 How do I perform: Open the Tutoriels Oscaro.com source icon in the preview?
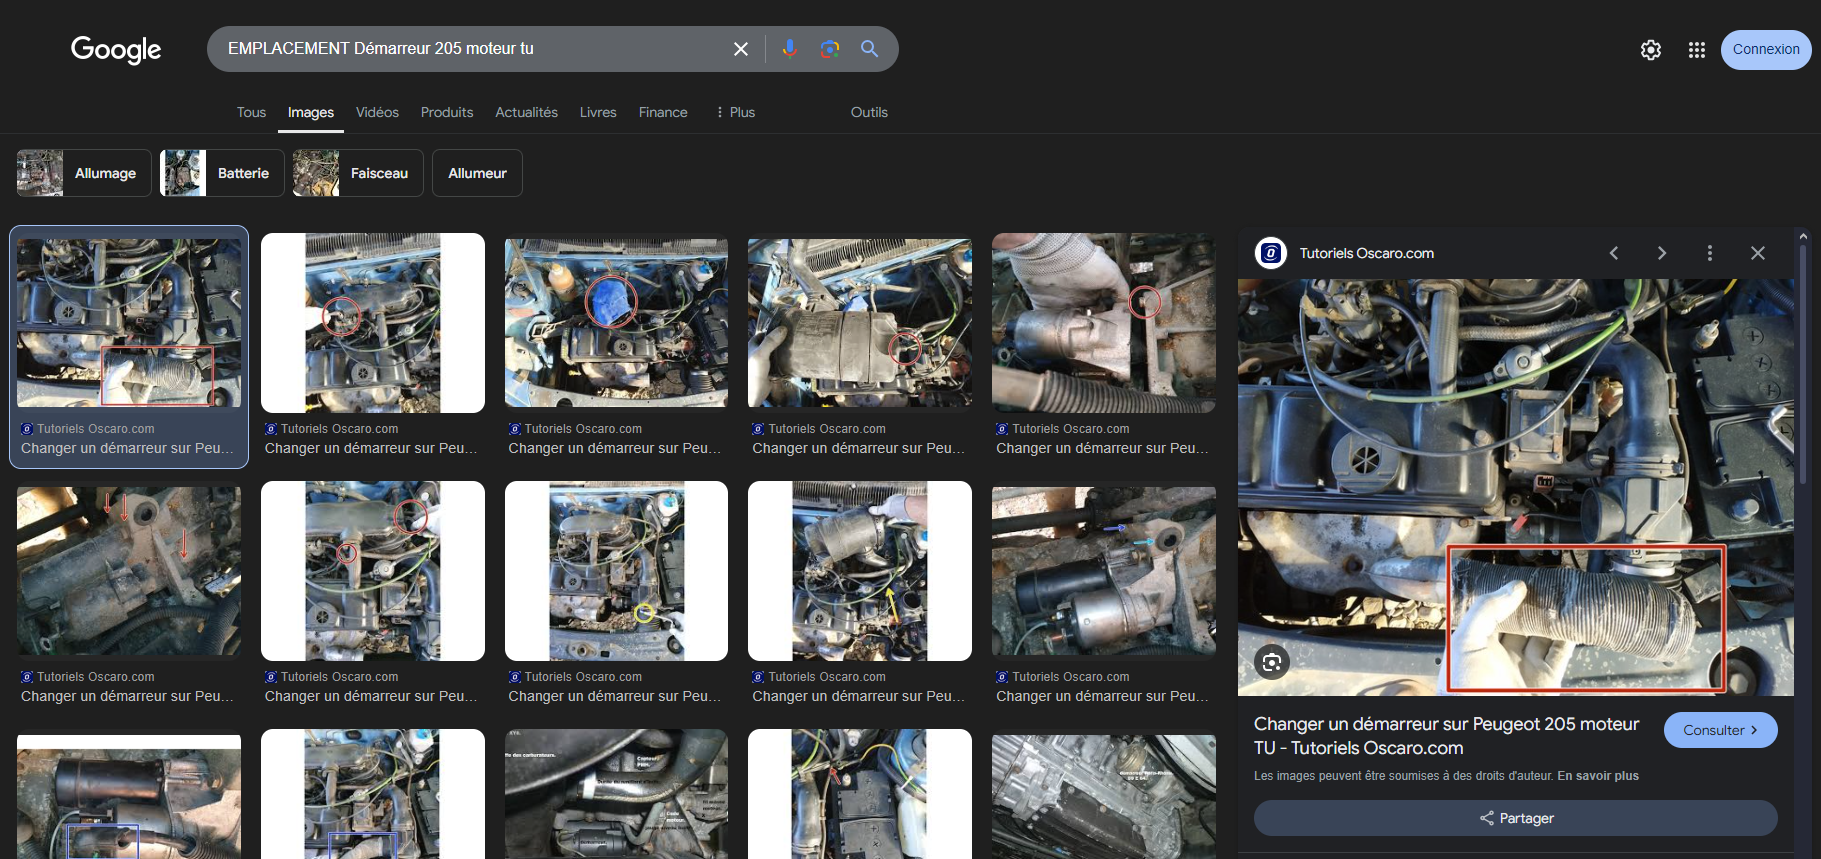click(x=1271, y=253)
